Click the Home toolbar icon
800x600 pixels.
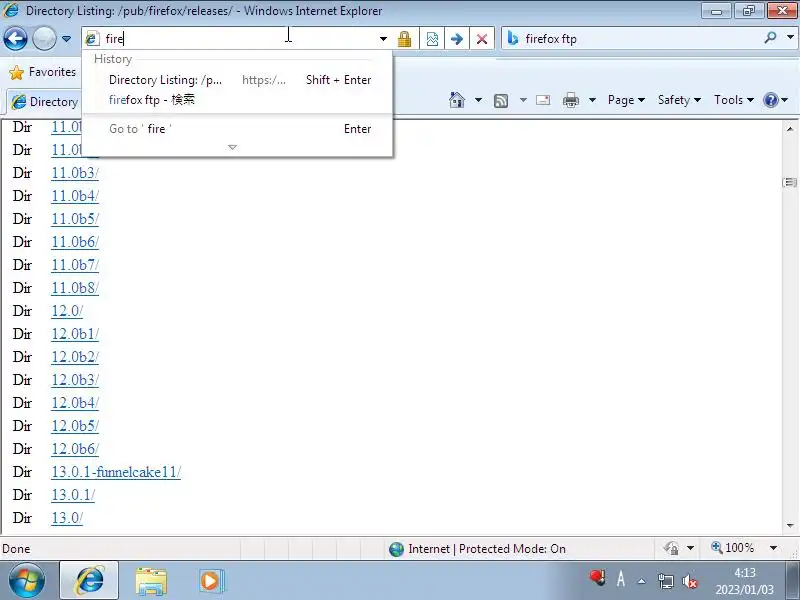[x=457, y=100]
